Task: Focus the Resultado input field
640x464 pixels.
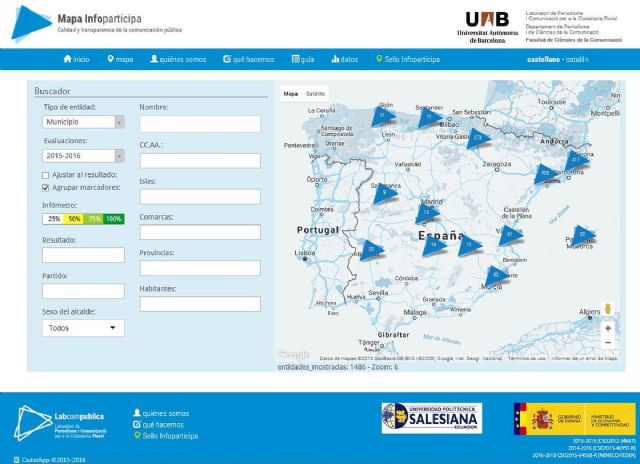Action: [x=83, y=255]
